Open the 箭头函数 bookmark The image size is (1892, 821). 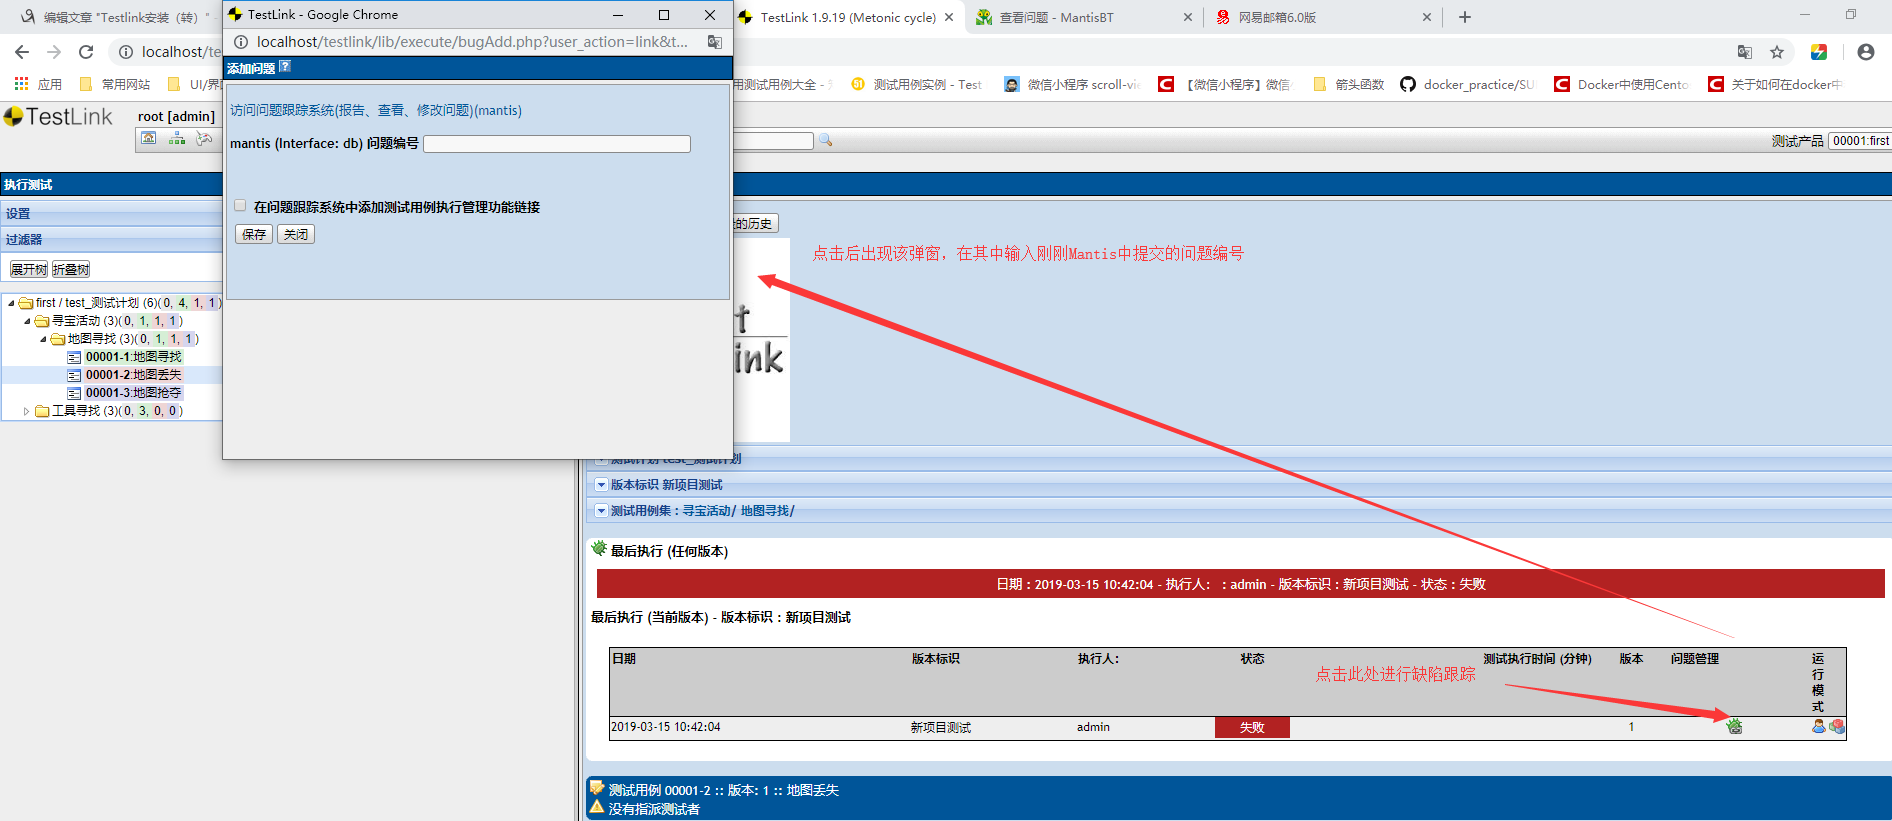1349,84
